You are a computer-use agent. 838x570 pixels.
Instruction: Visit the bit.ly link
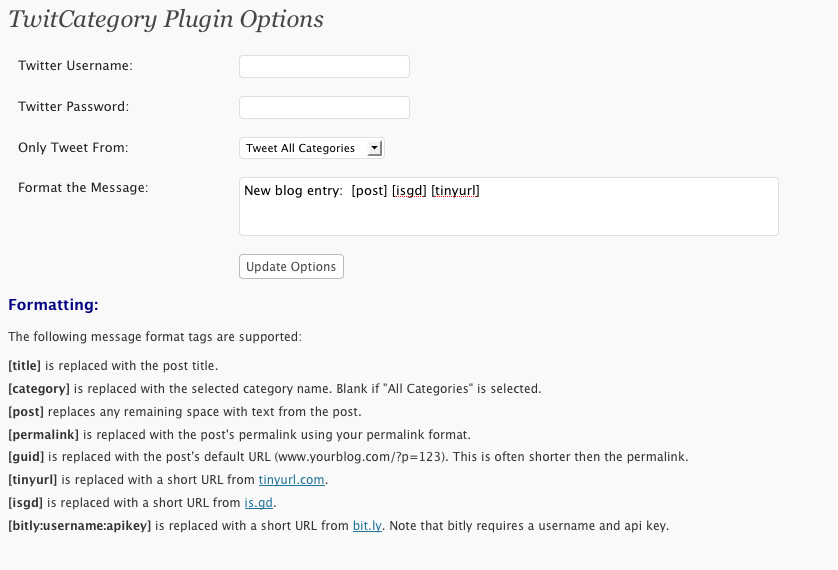367,526
